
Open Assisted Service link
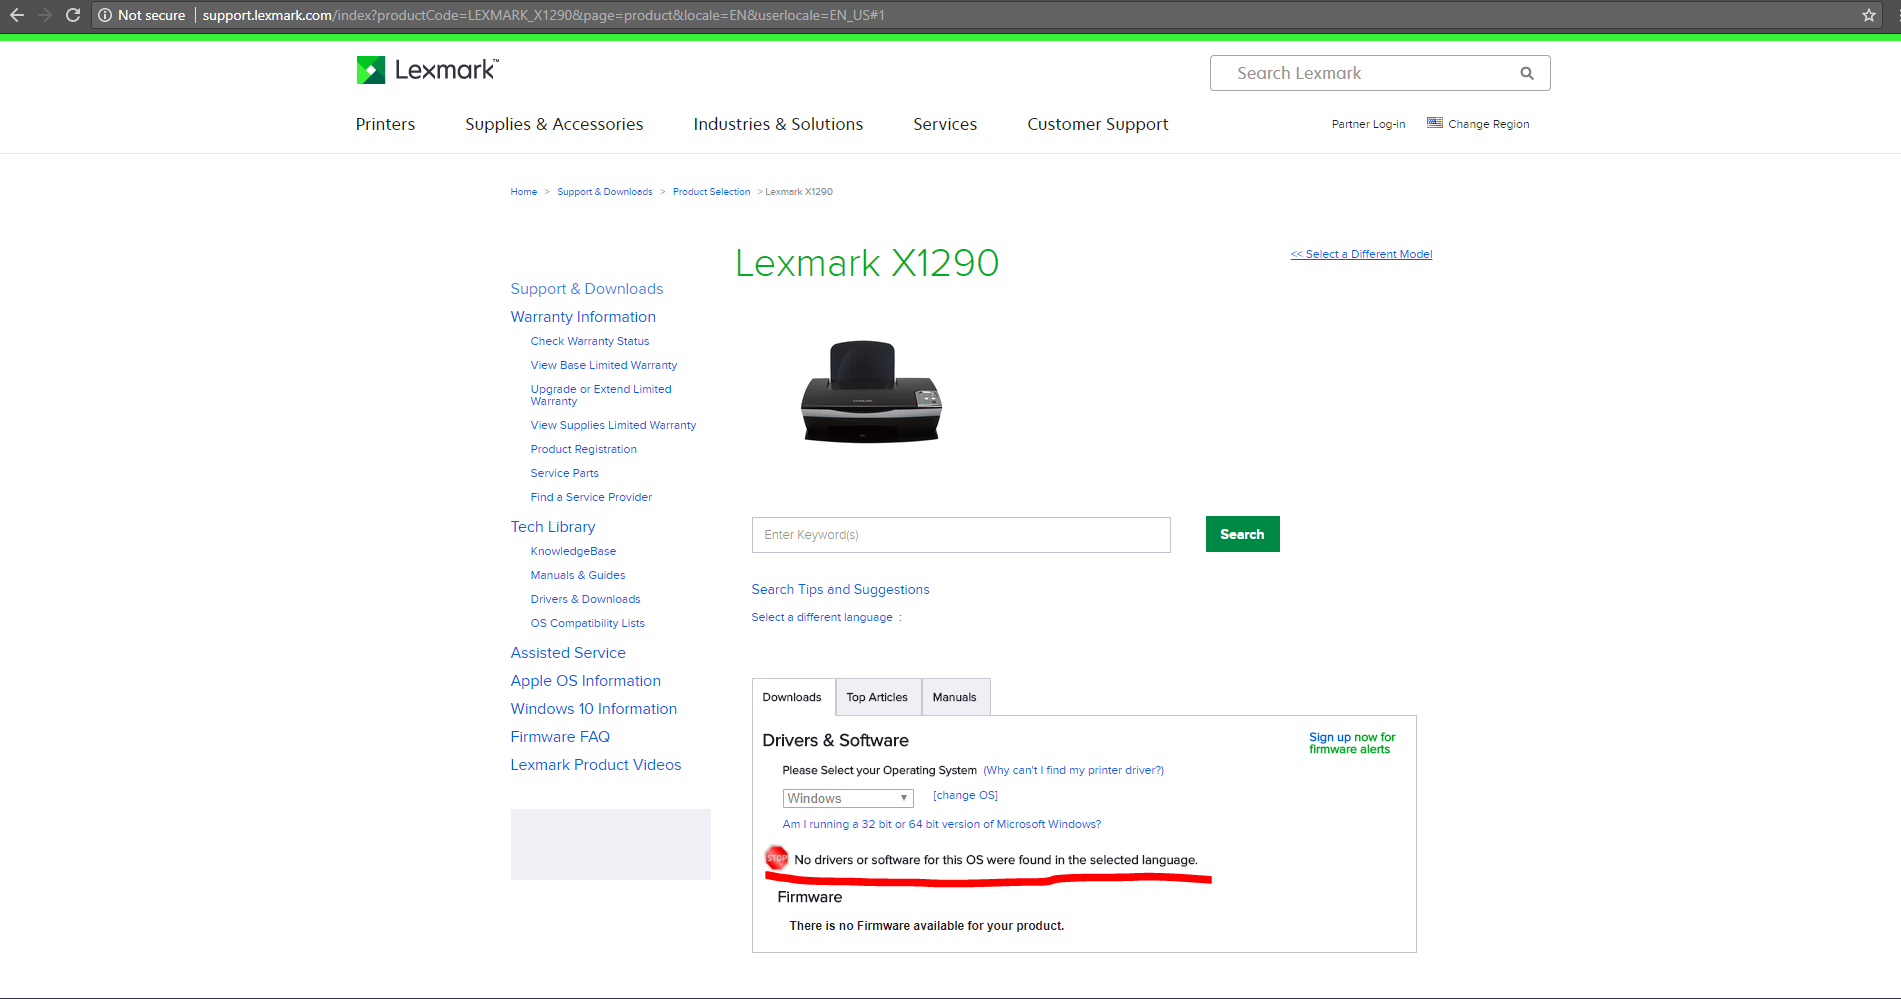pyautogui.click(x=568, y=653)
